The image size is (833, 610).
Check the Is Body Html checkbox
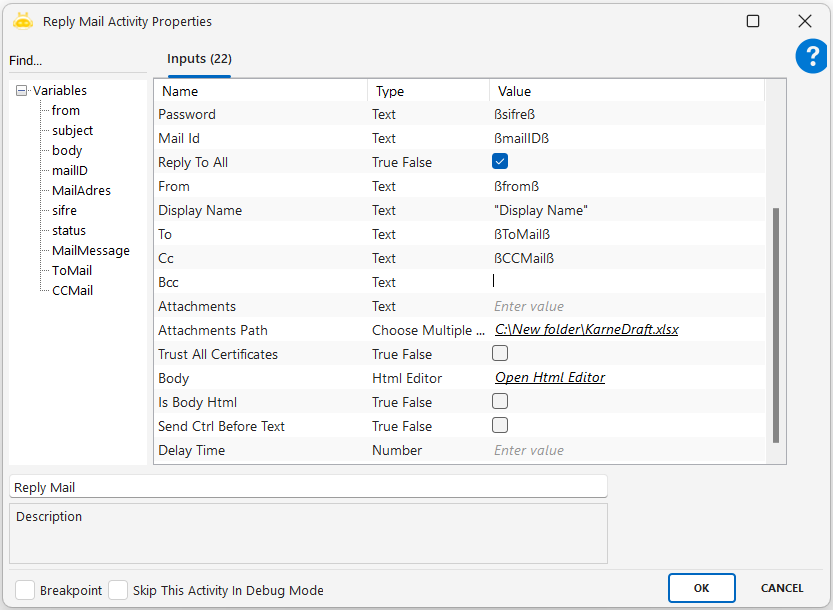coord(500,402)
